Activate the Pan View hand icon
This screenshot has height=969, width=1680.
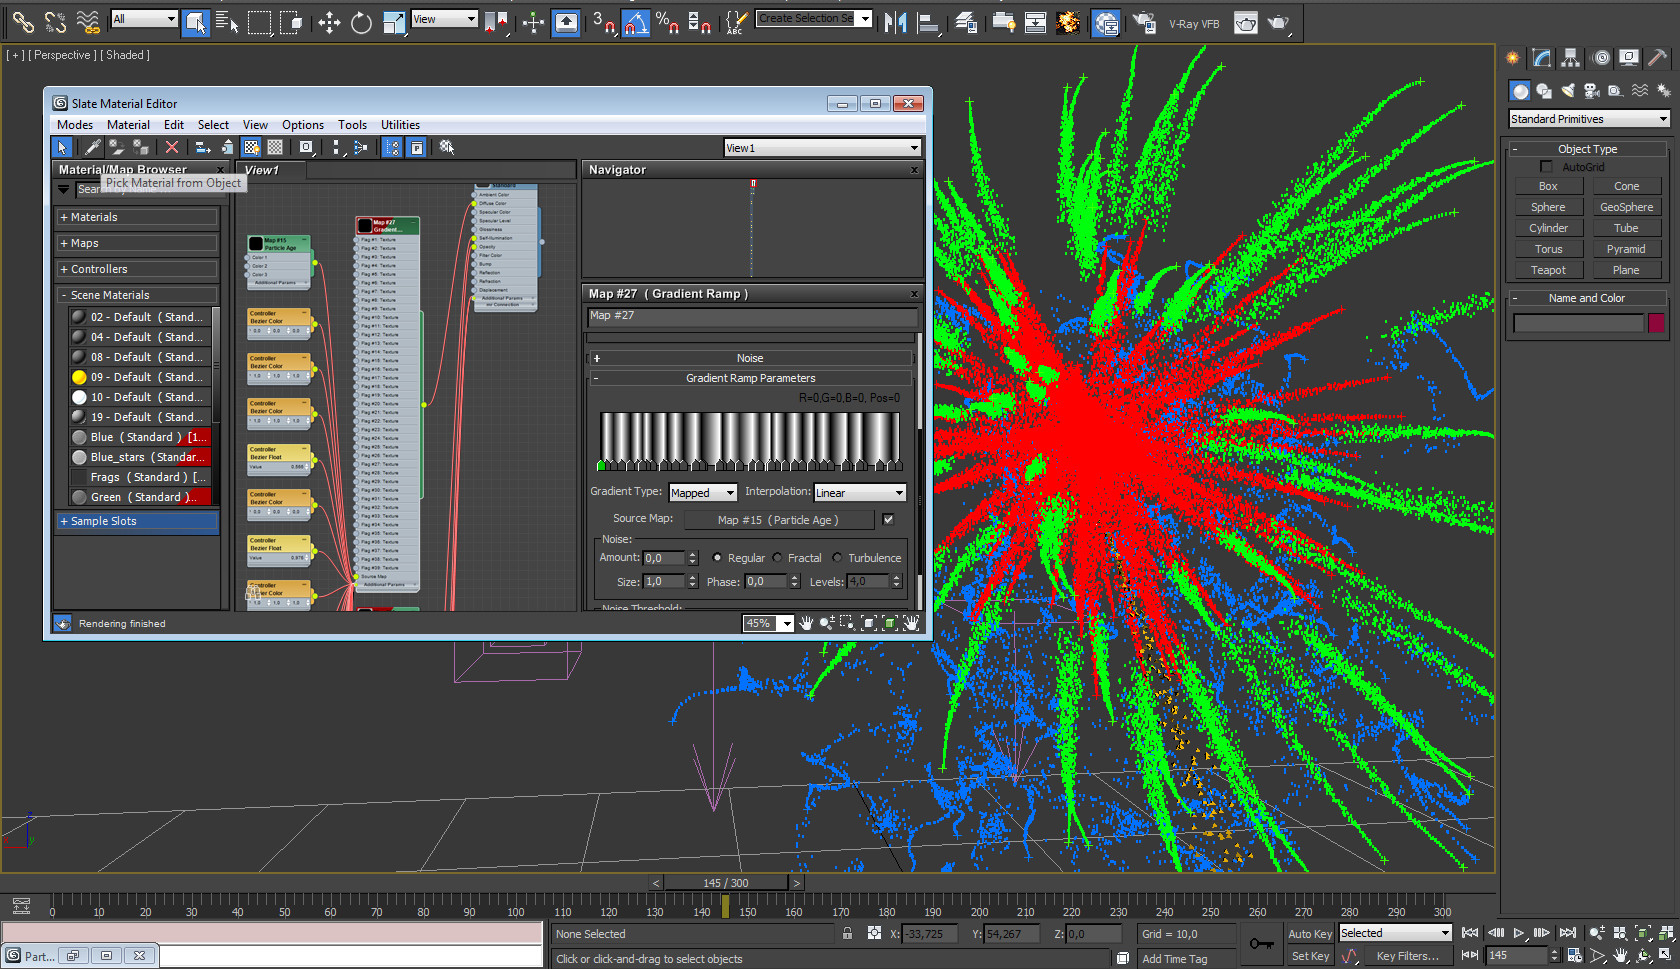point(1620,957)
